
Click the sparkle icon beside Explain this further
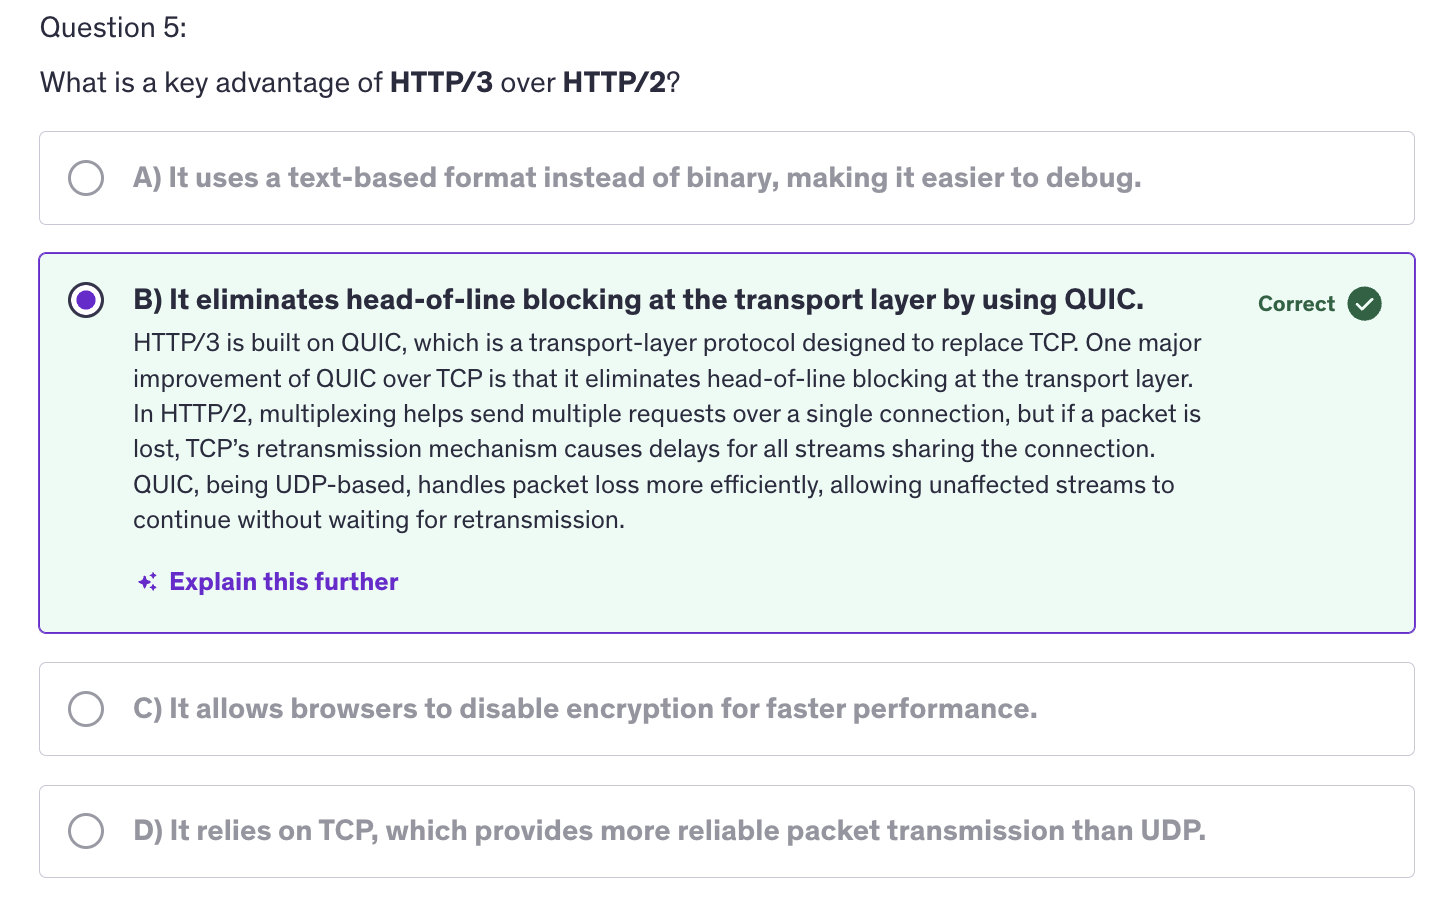(x=147, y=582)
